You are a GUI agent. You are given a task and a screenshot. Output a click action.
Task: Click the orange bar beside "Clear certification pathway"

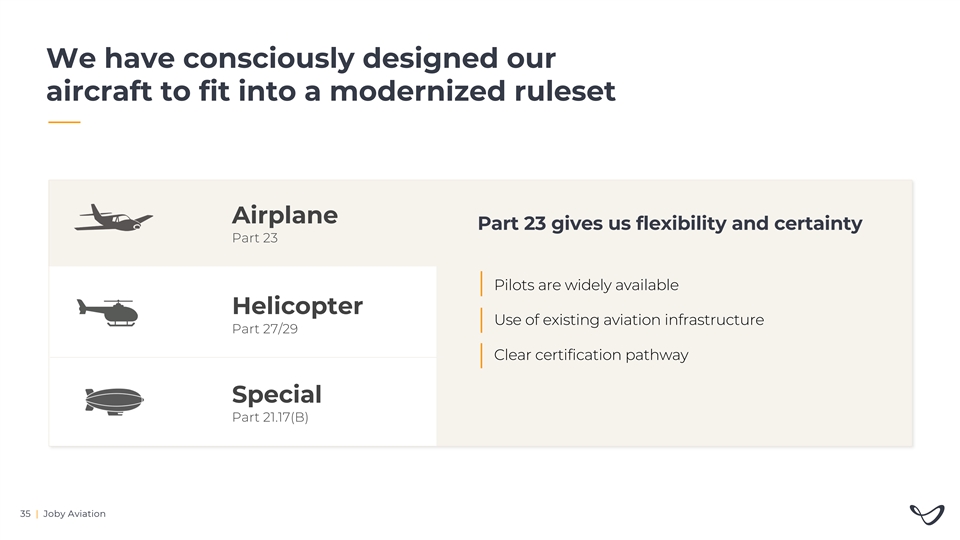482,355
